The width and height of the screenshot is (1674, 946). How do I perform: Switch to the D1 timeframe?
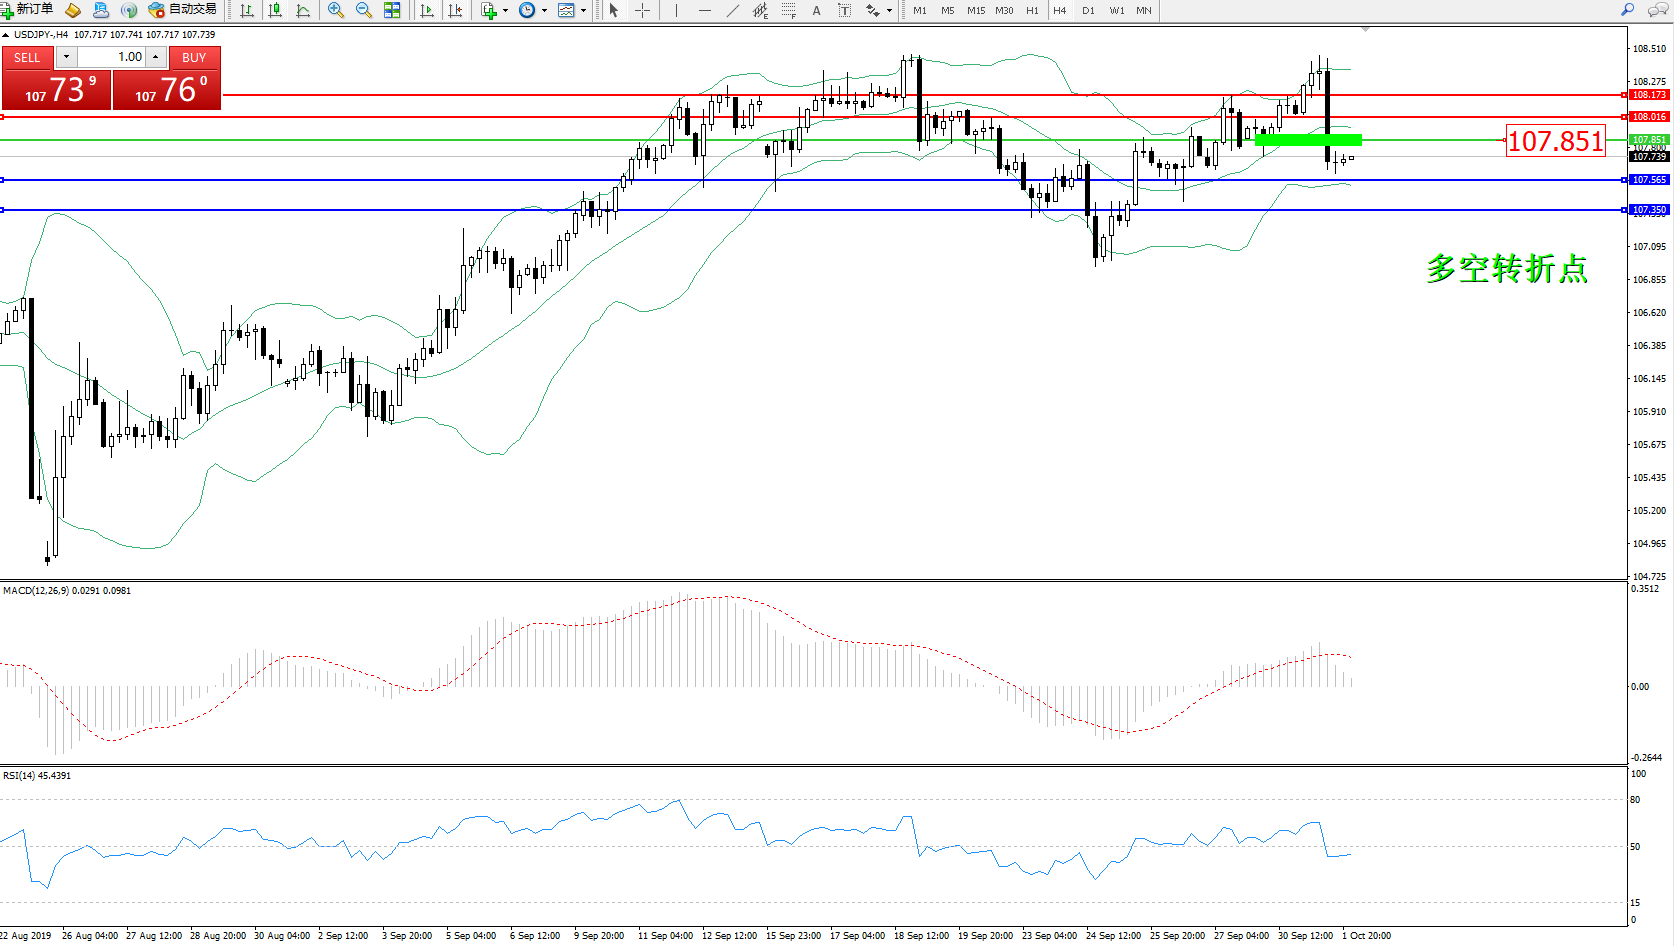1088,10
